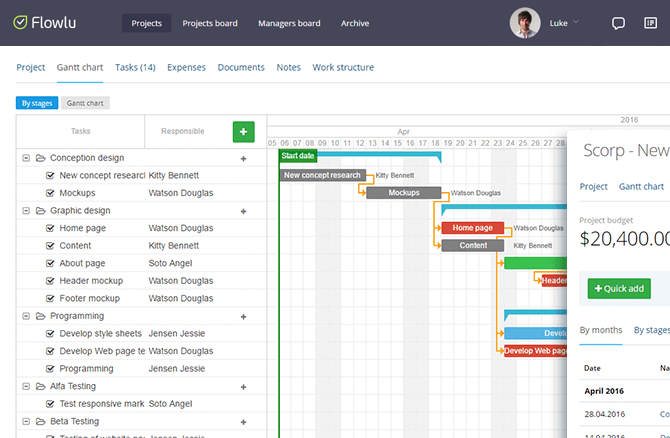The width and height of the screenshot is (670, 438).
Task: Open Gantt chart tab in Scorp panel
Action: click(x=641, y=186)
